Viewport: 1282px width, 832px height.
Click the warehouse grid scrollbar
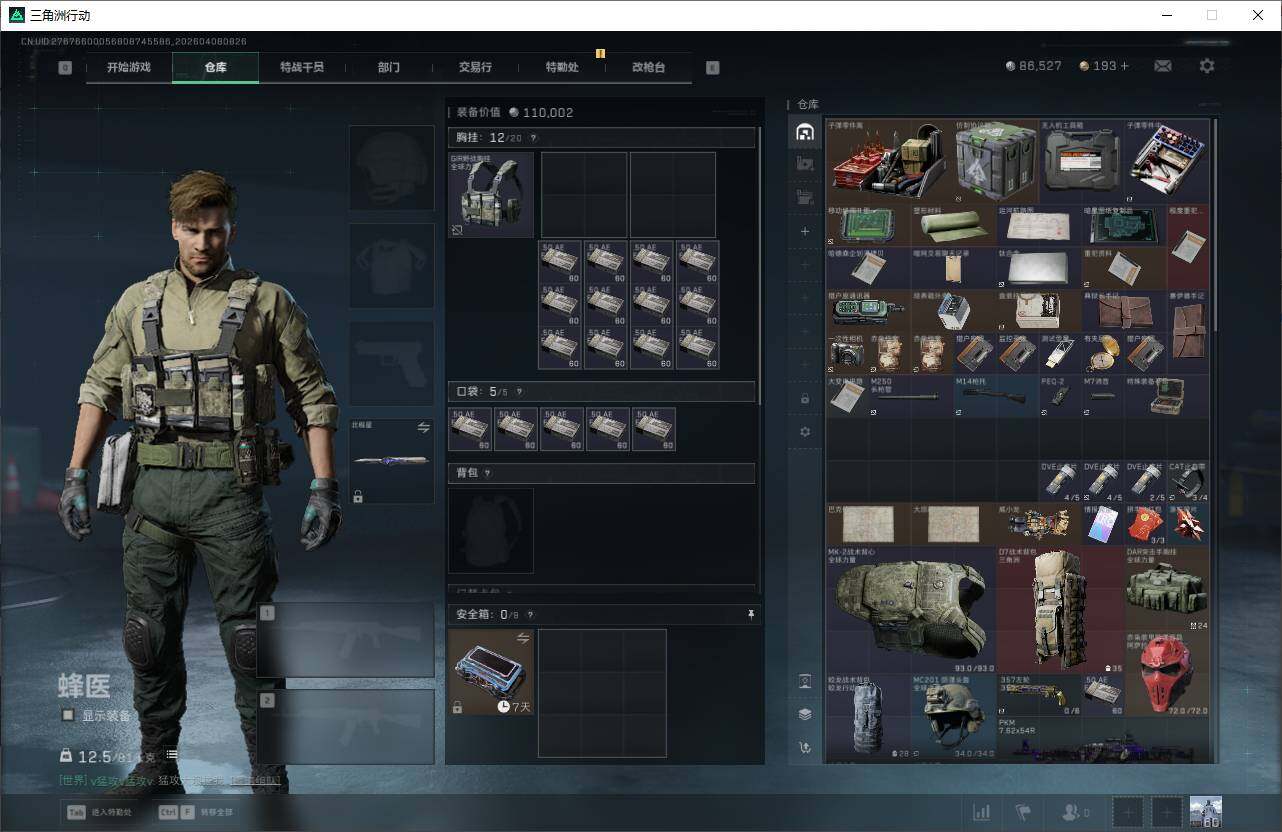pos(1215,225)
